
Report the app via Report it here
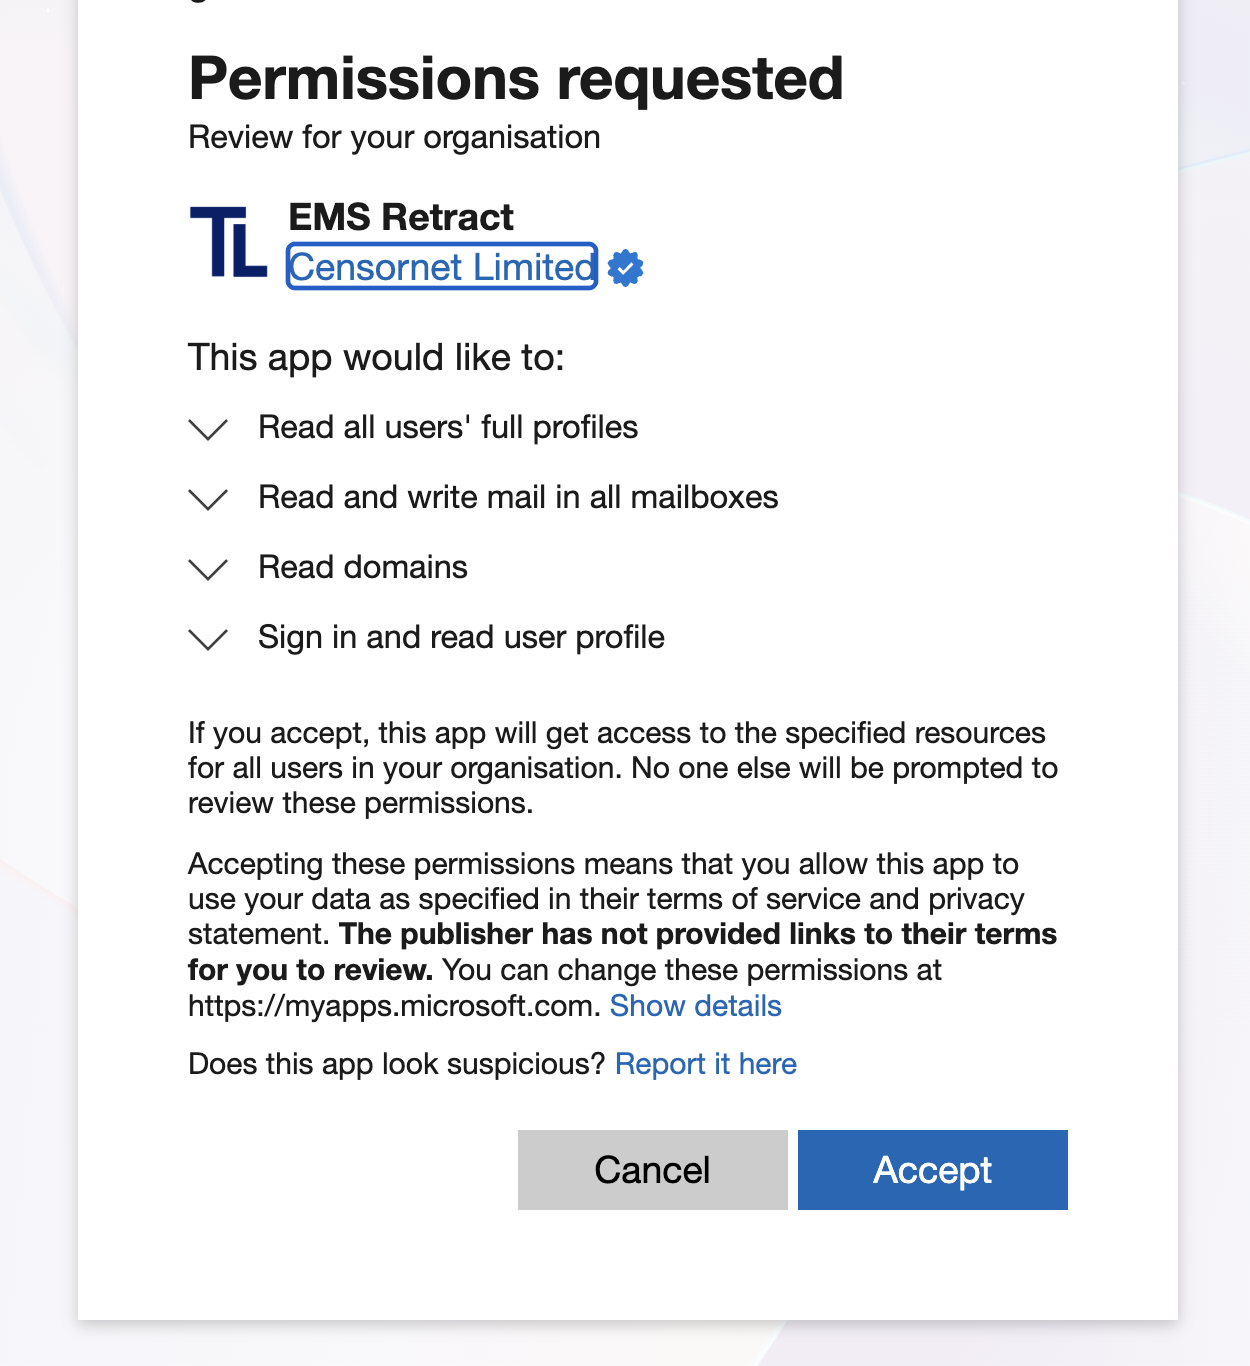pos(706,1064)
